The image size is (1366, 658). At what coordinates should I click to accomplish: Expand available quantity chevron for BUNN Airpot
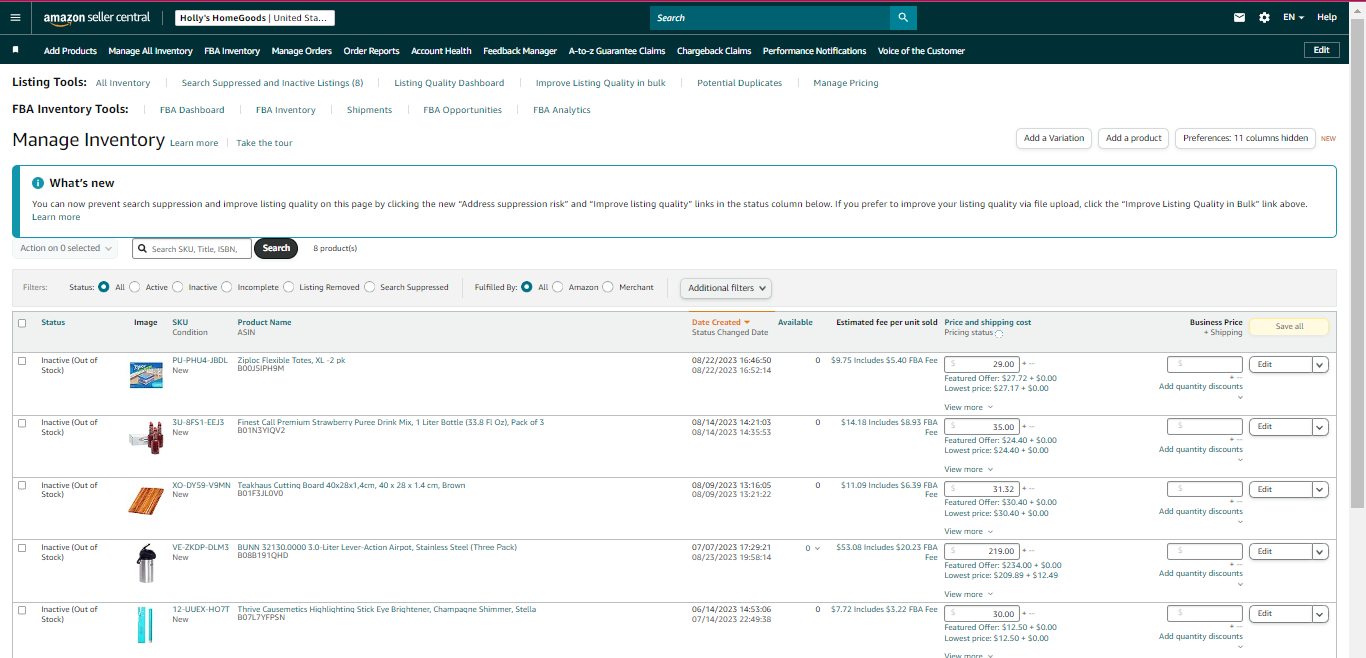click(x=817, y=548)
